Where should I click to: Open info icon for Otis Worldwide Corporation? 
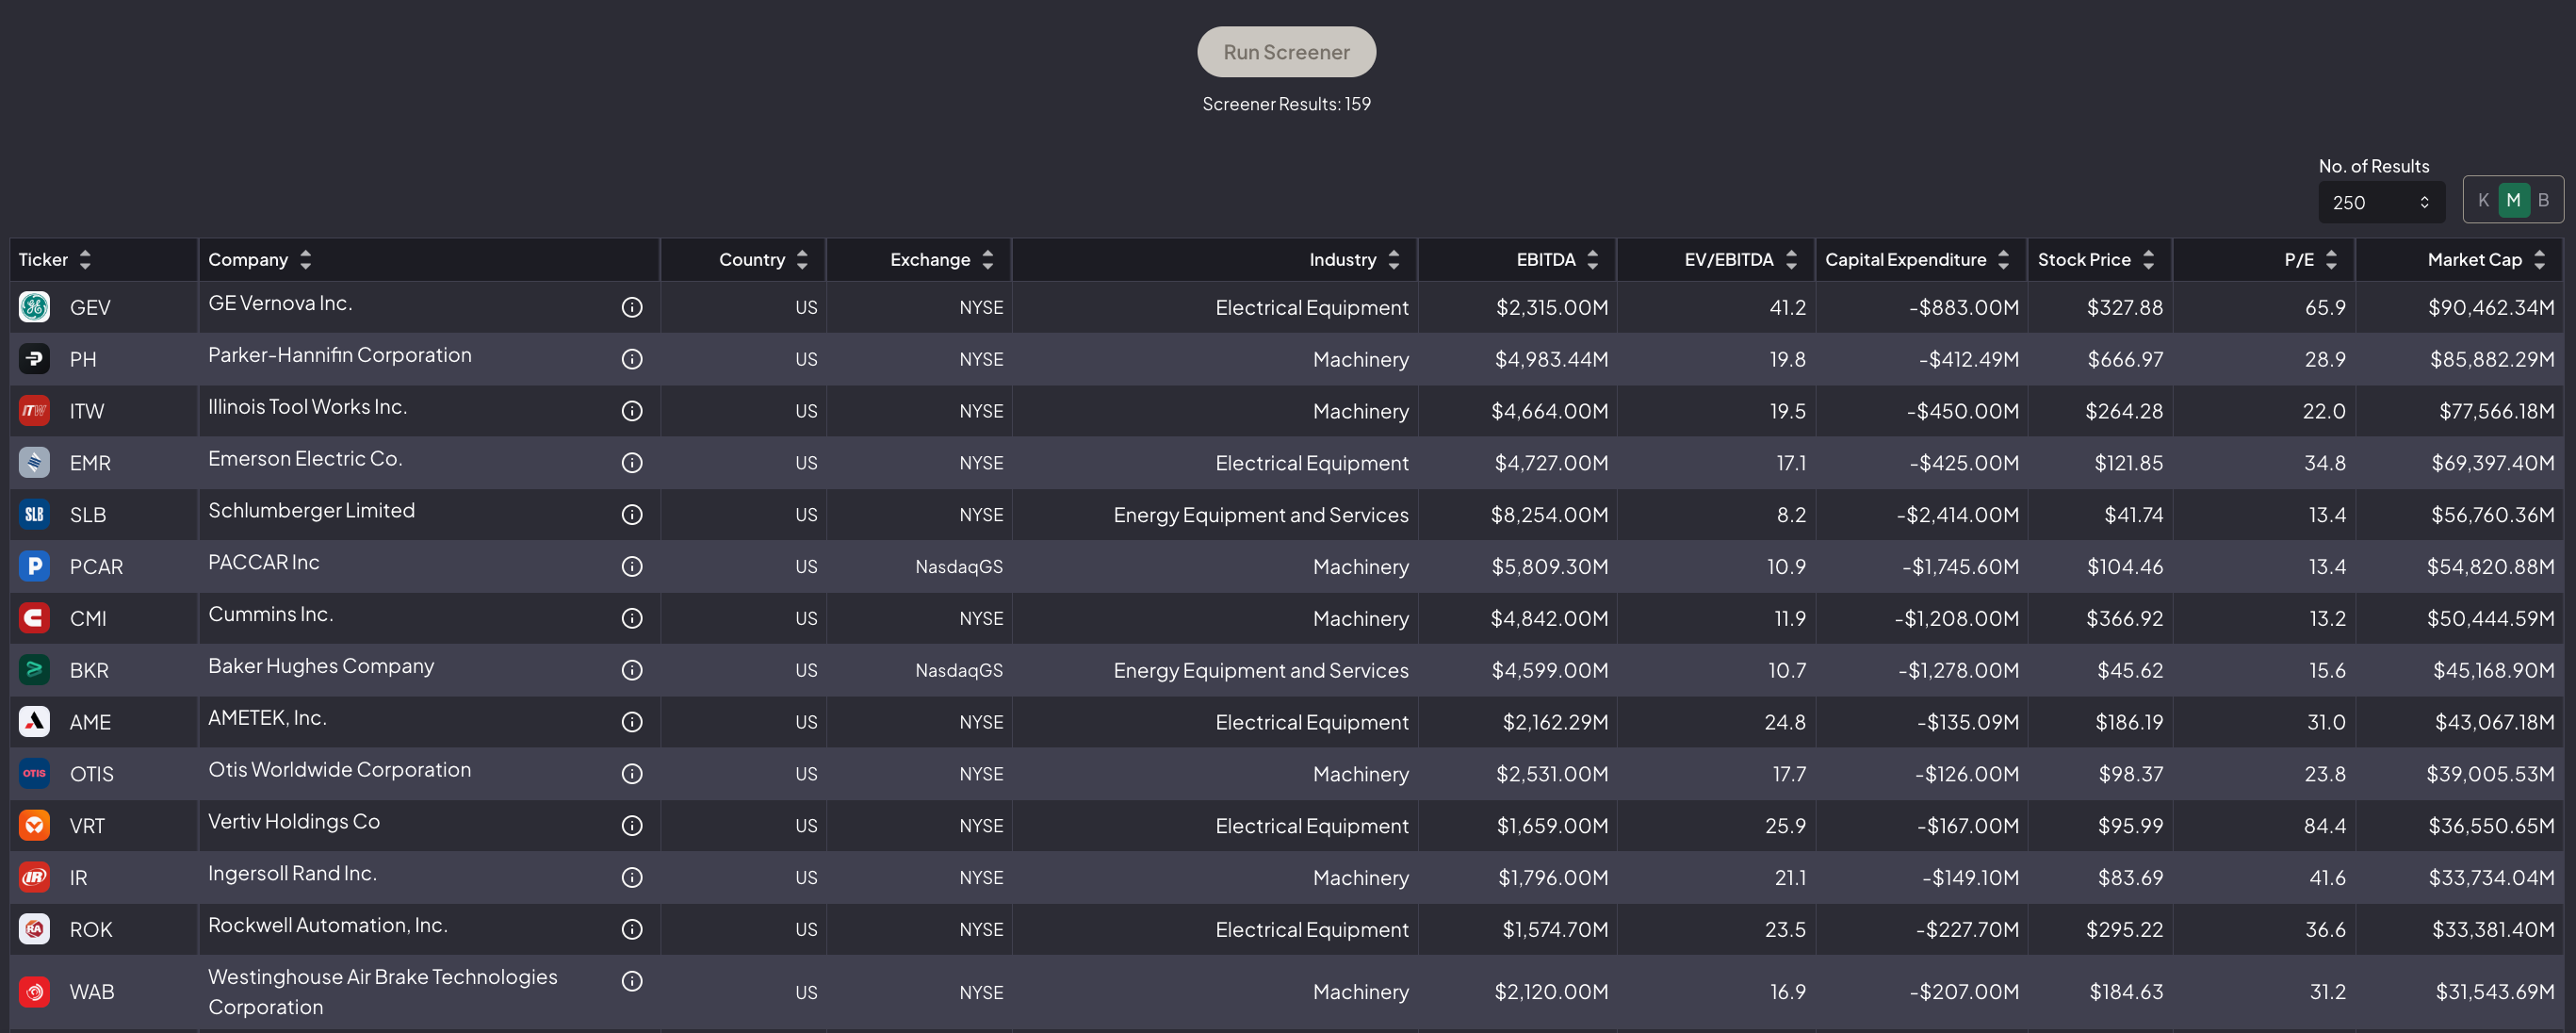click(x=632, y=774)
